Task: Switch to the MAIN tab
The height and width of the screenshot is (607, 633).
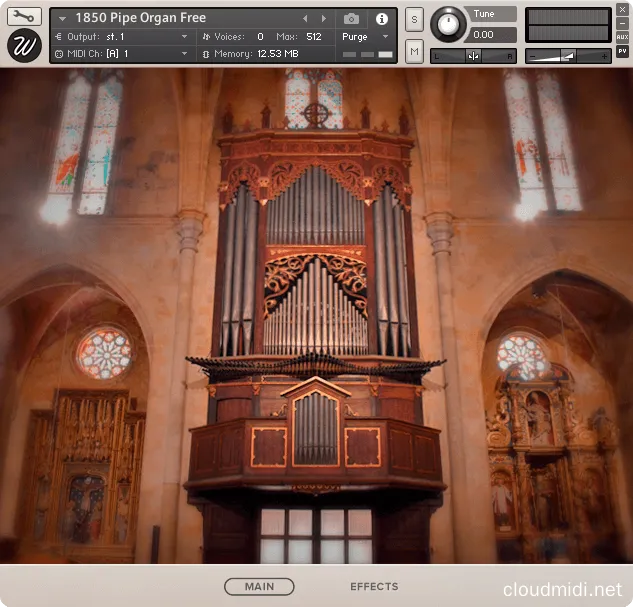Action: coord(259,587)
